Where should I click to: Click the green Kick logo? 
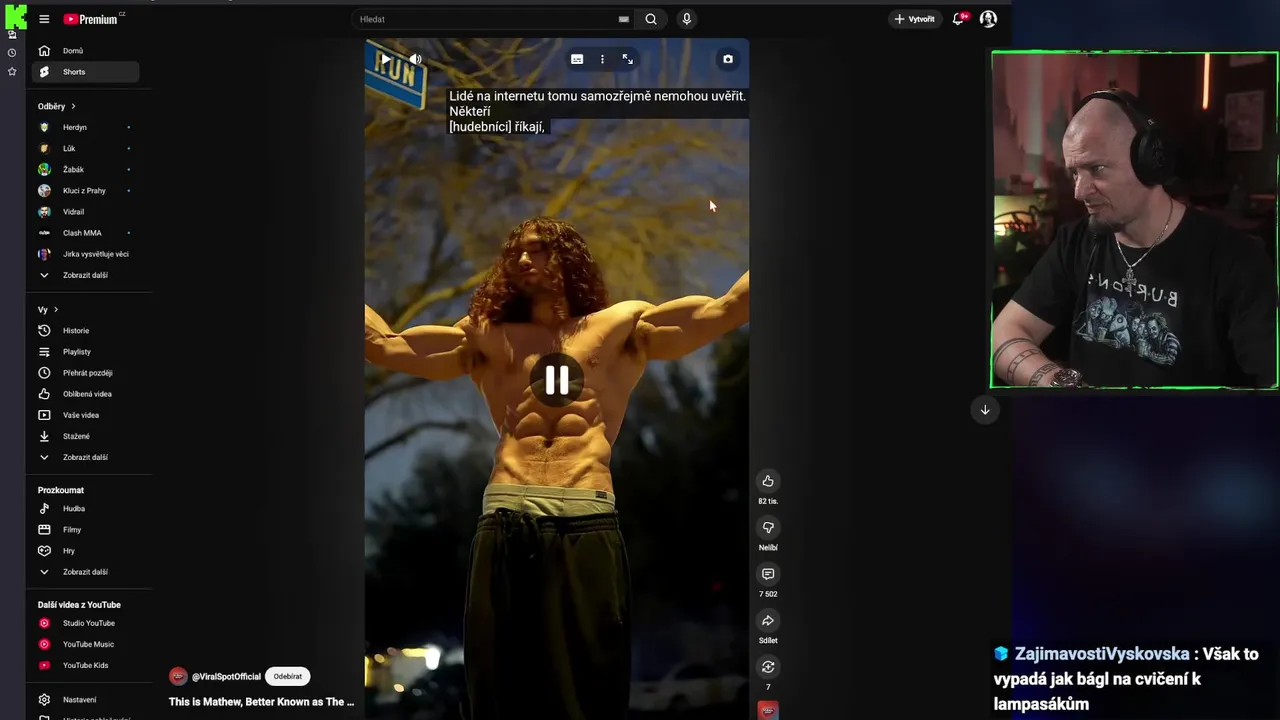tap(15, 17)
